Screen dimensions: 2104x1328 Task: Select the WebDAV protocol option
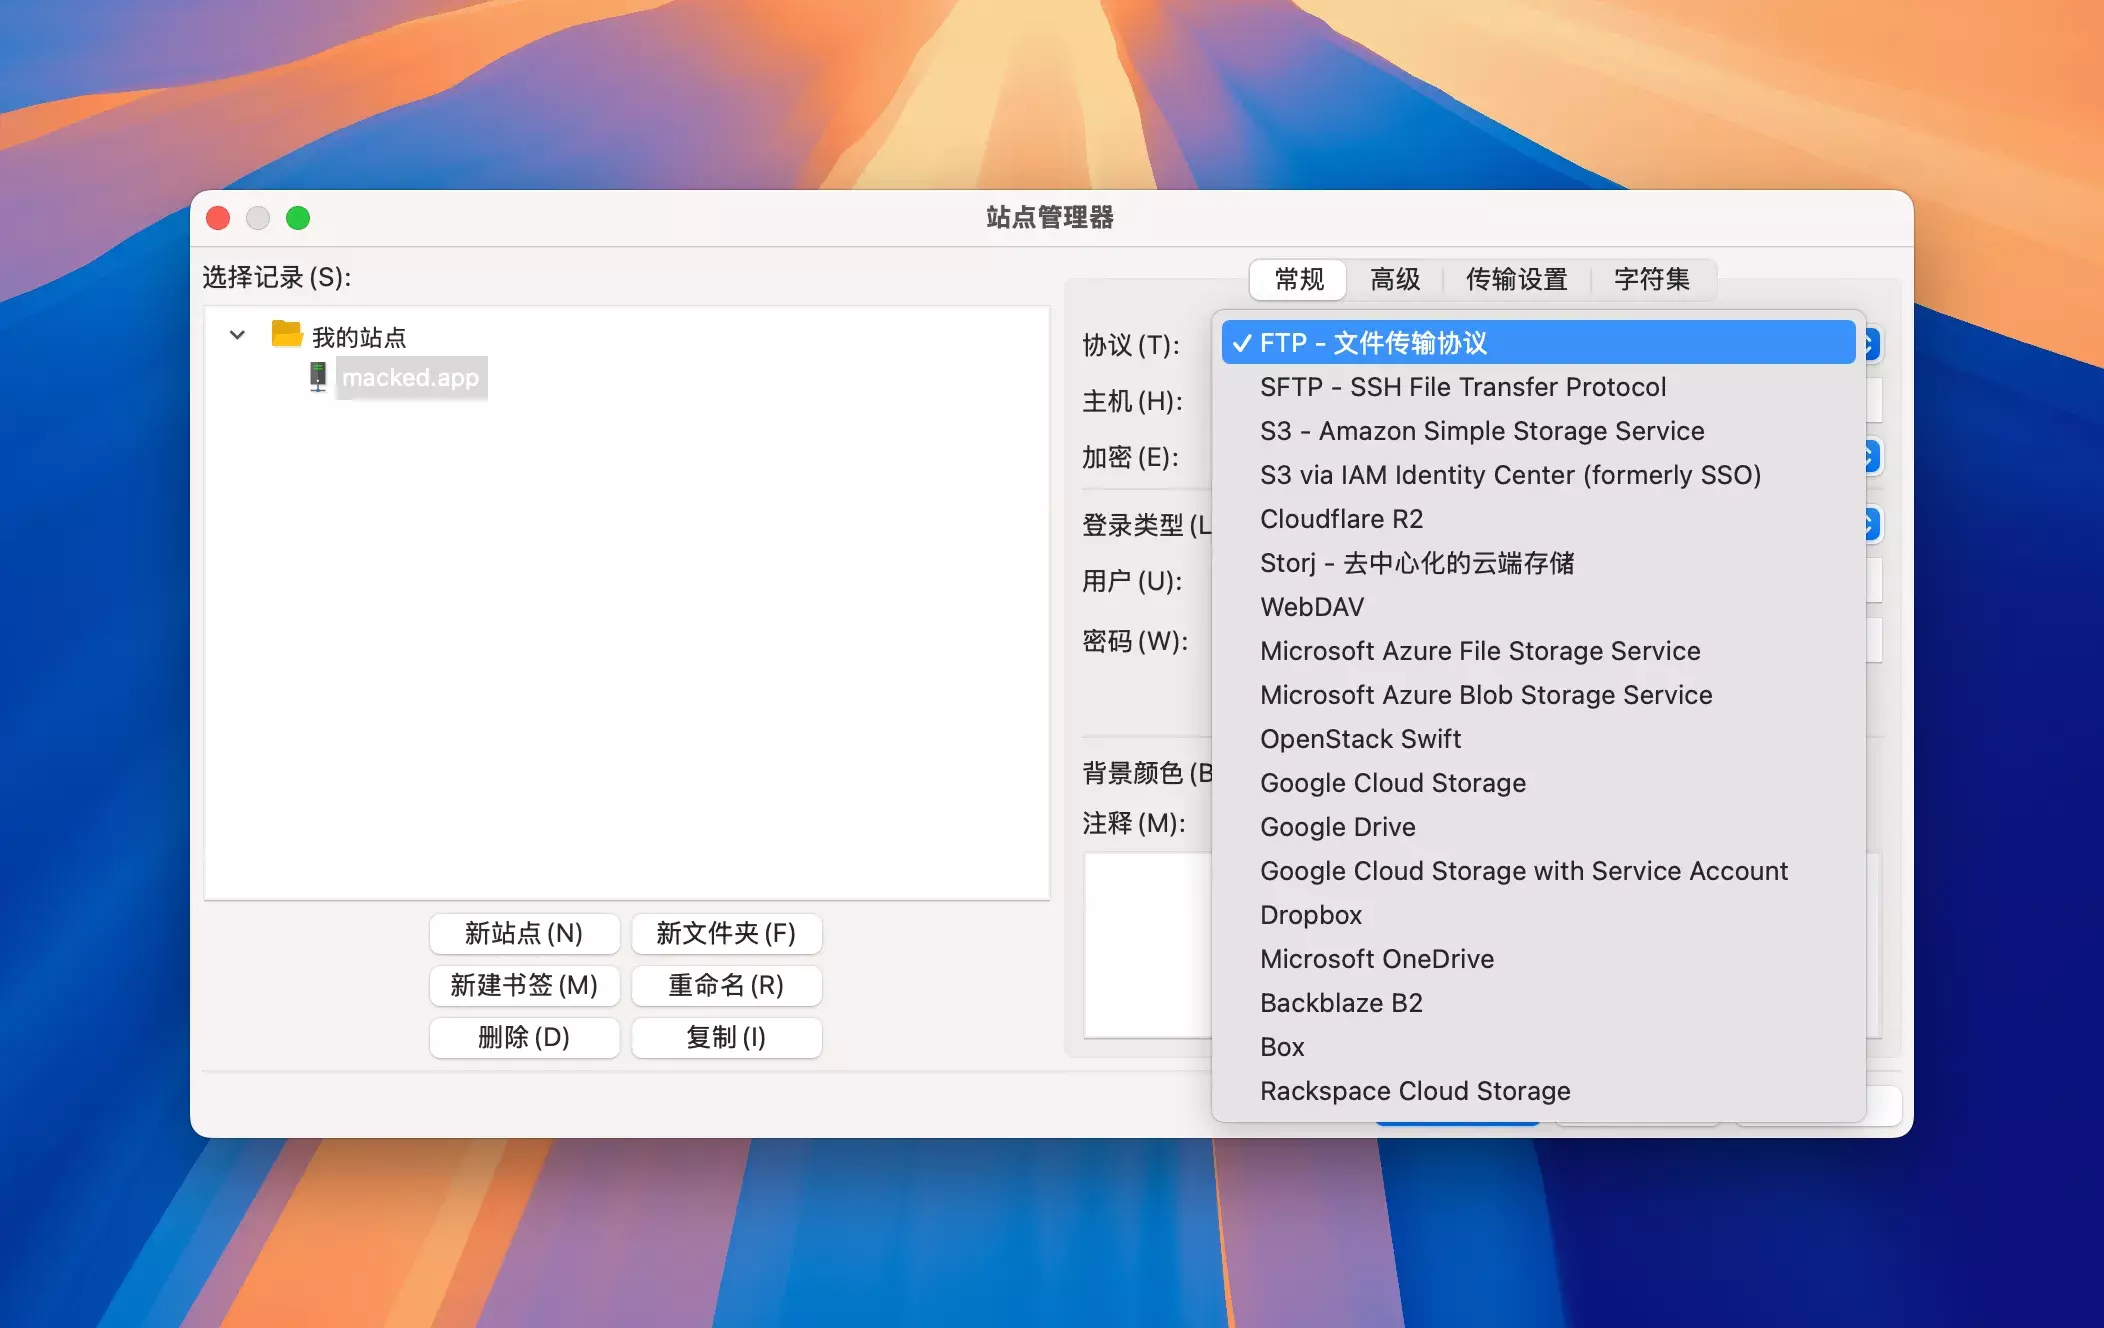(x=1311, y=607)
